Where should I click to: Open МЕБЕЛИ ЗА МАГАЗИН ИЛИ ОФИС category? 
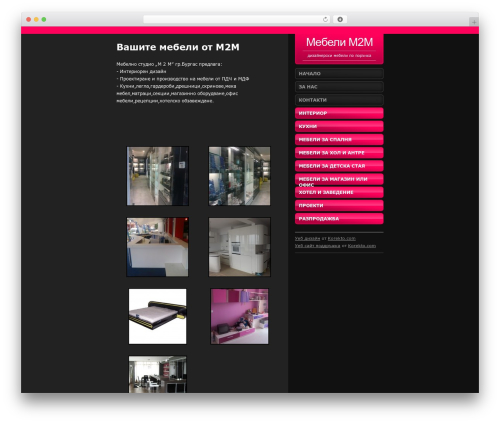[339, 179]
